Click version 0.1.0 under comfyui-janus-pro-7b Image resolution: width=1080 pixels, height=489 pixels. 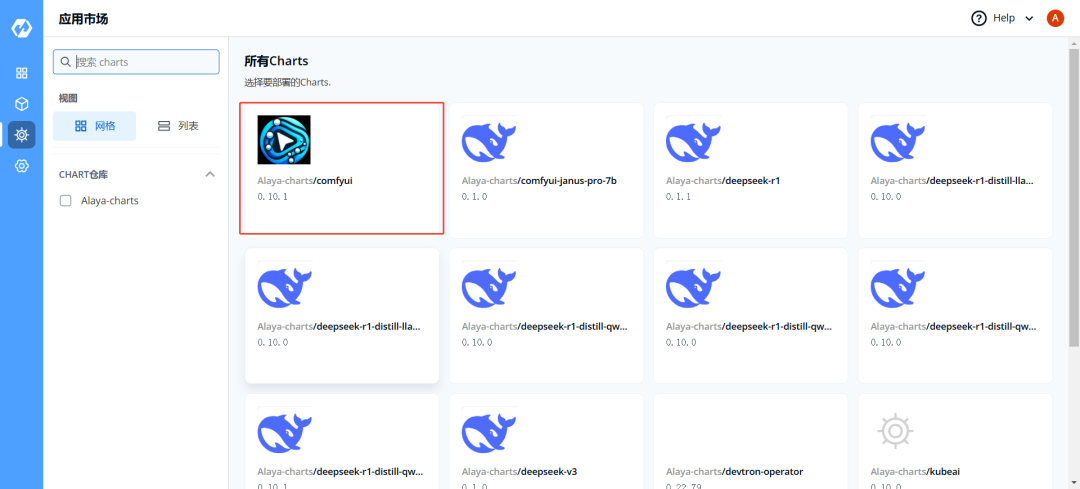pos(475,197)
